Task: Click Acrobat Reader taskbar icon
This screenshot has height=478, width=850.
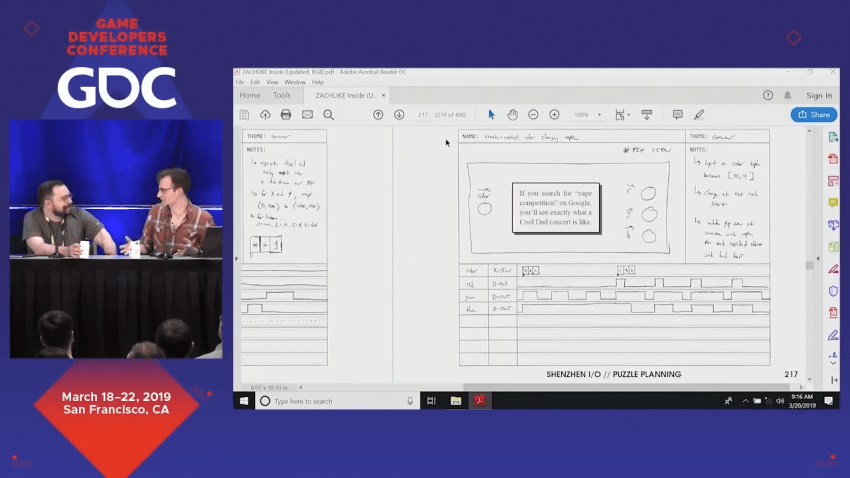Action: [480, 401]
